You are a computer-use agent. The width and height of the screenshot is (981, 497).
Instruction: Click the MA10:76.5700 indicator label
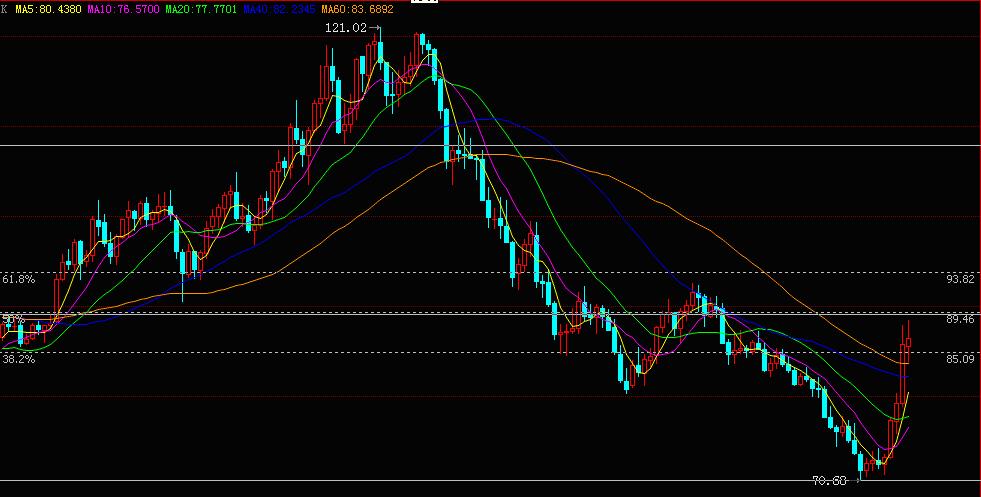pos(123,9)
